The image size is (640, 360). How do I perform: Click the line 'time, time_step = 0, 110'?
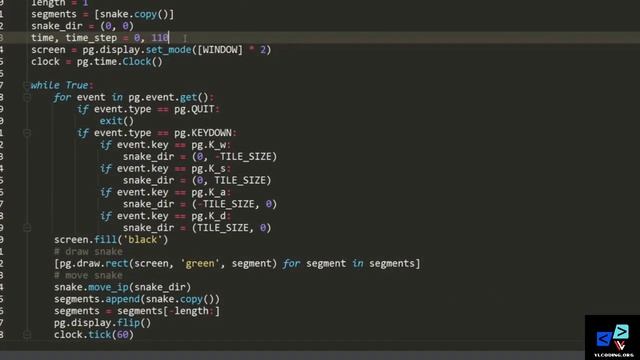[100, 38]
